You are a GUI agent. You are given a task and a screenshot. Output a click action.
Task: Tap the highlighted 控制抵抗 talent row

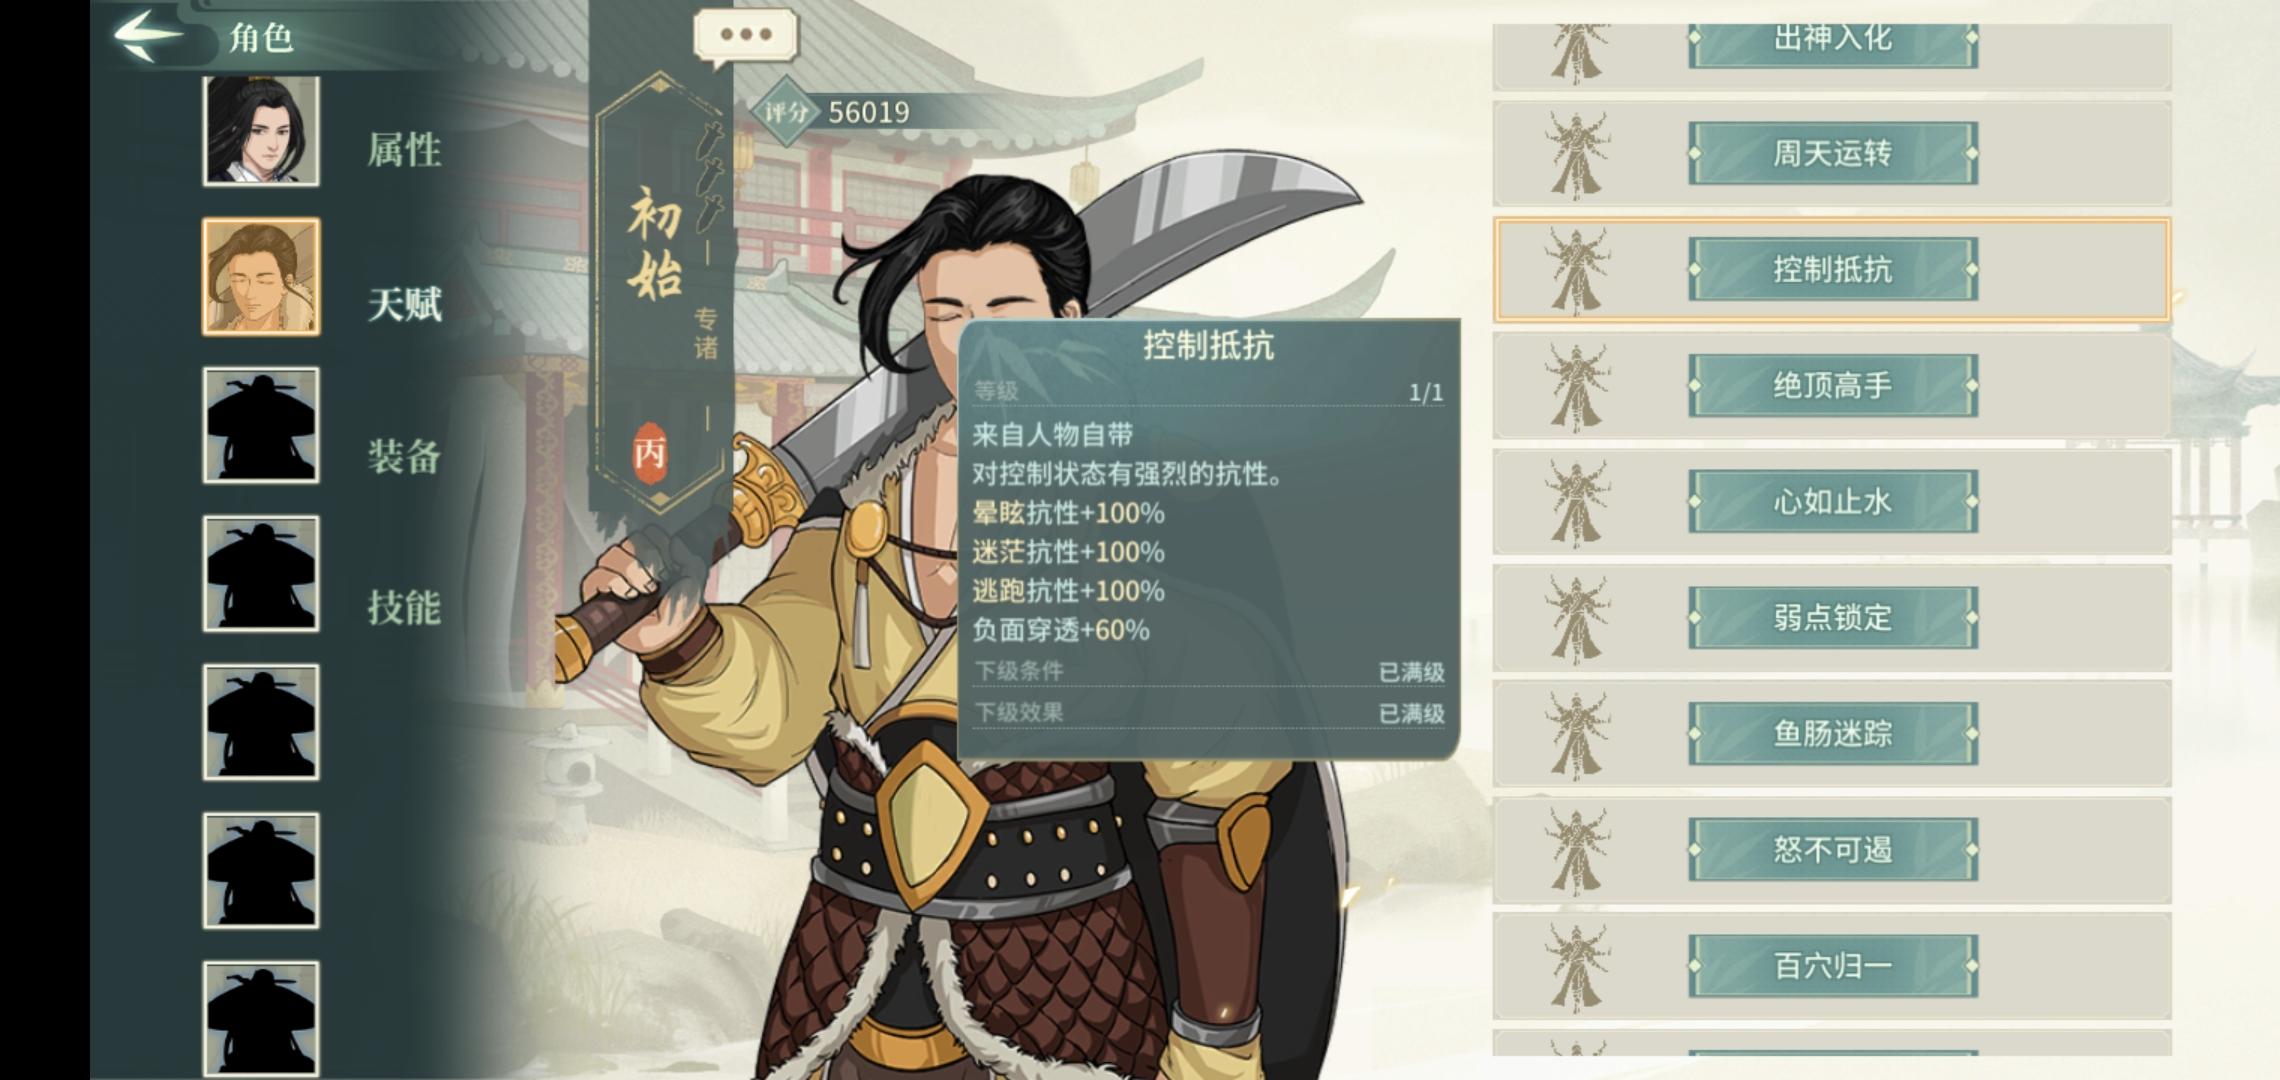click(x=1832, y=269)
